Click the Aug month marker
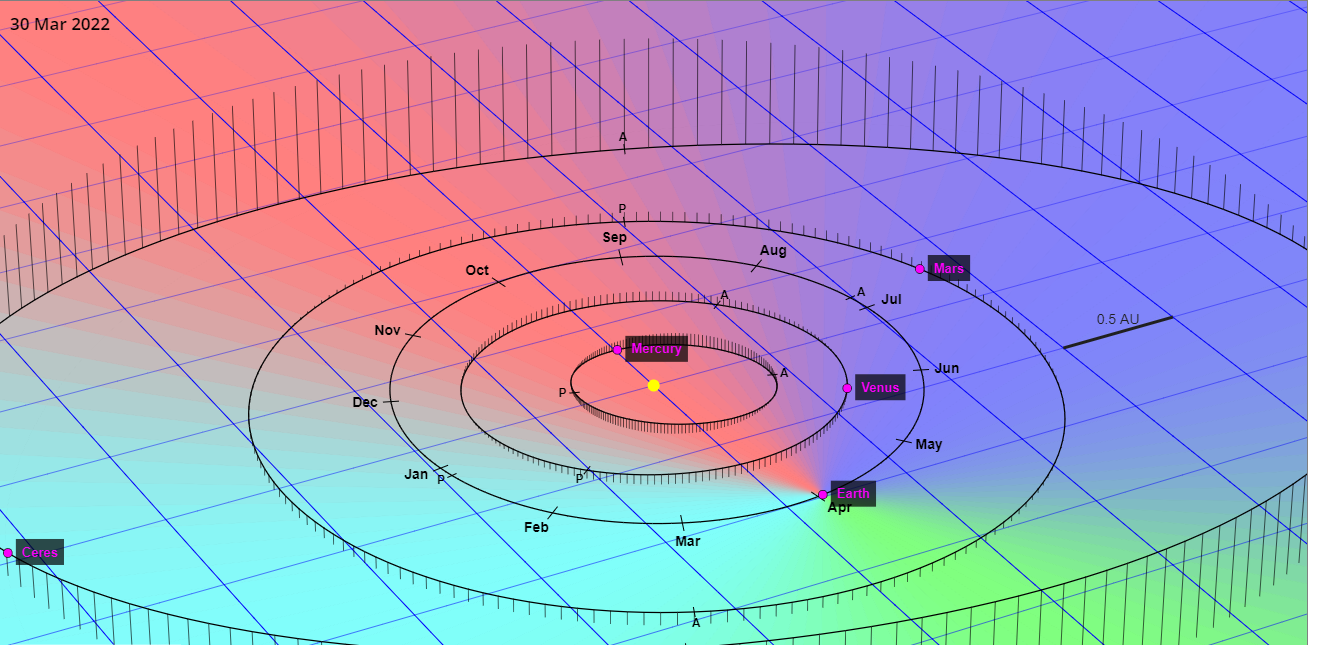 [773, 251]
